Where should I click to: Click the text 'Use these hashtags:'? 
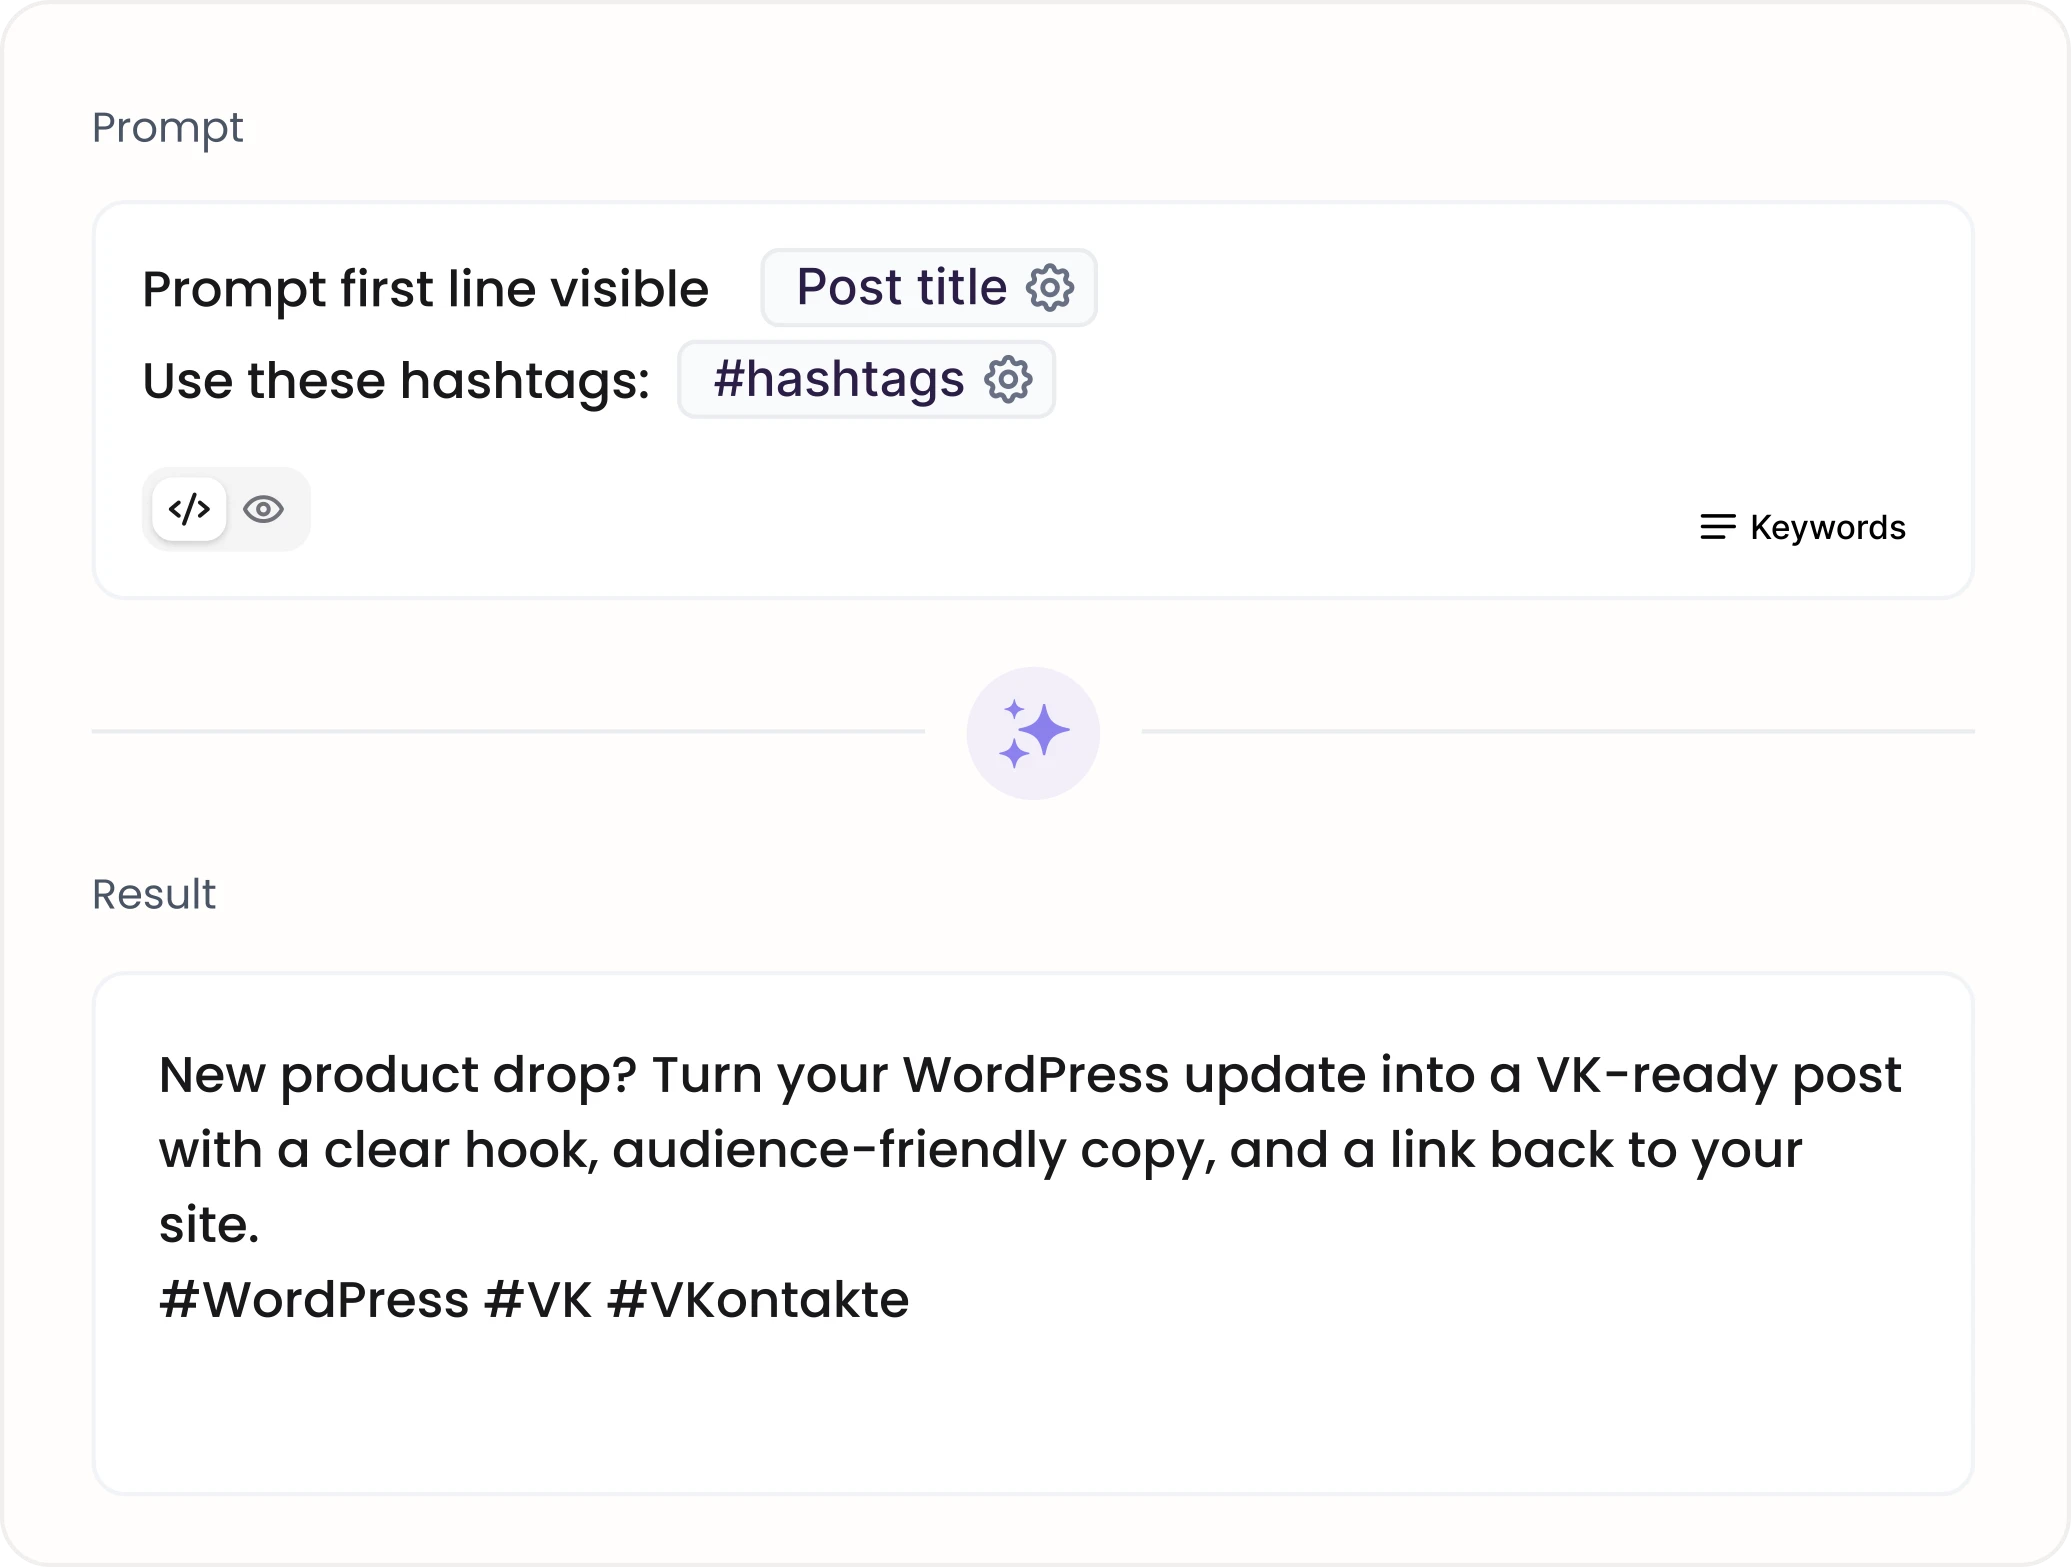396,381
